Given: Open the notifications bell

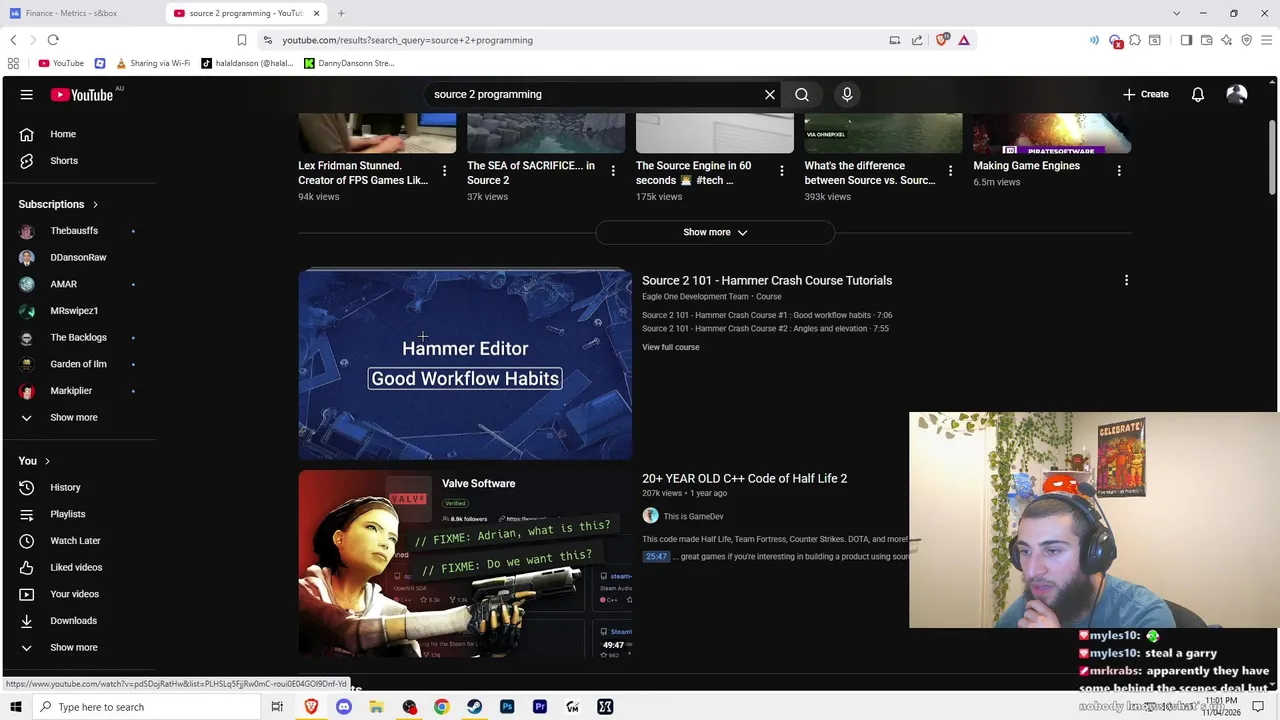Looking at the screenshot, I should 1198,94.
